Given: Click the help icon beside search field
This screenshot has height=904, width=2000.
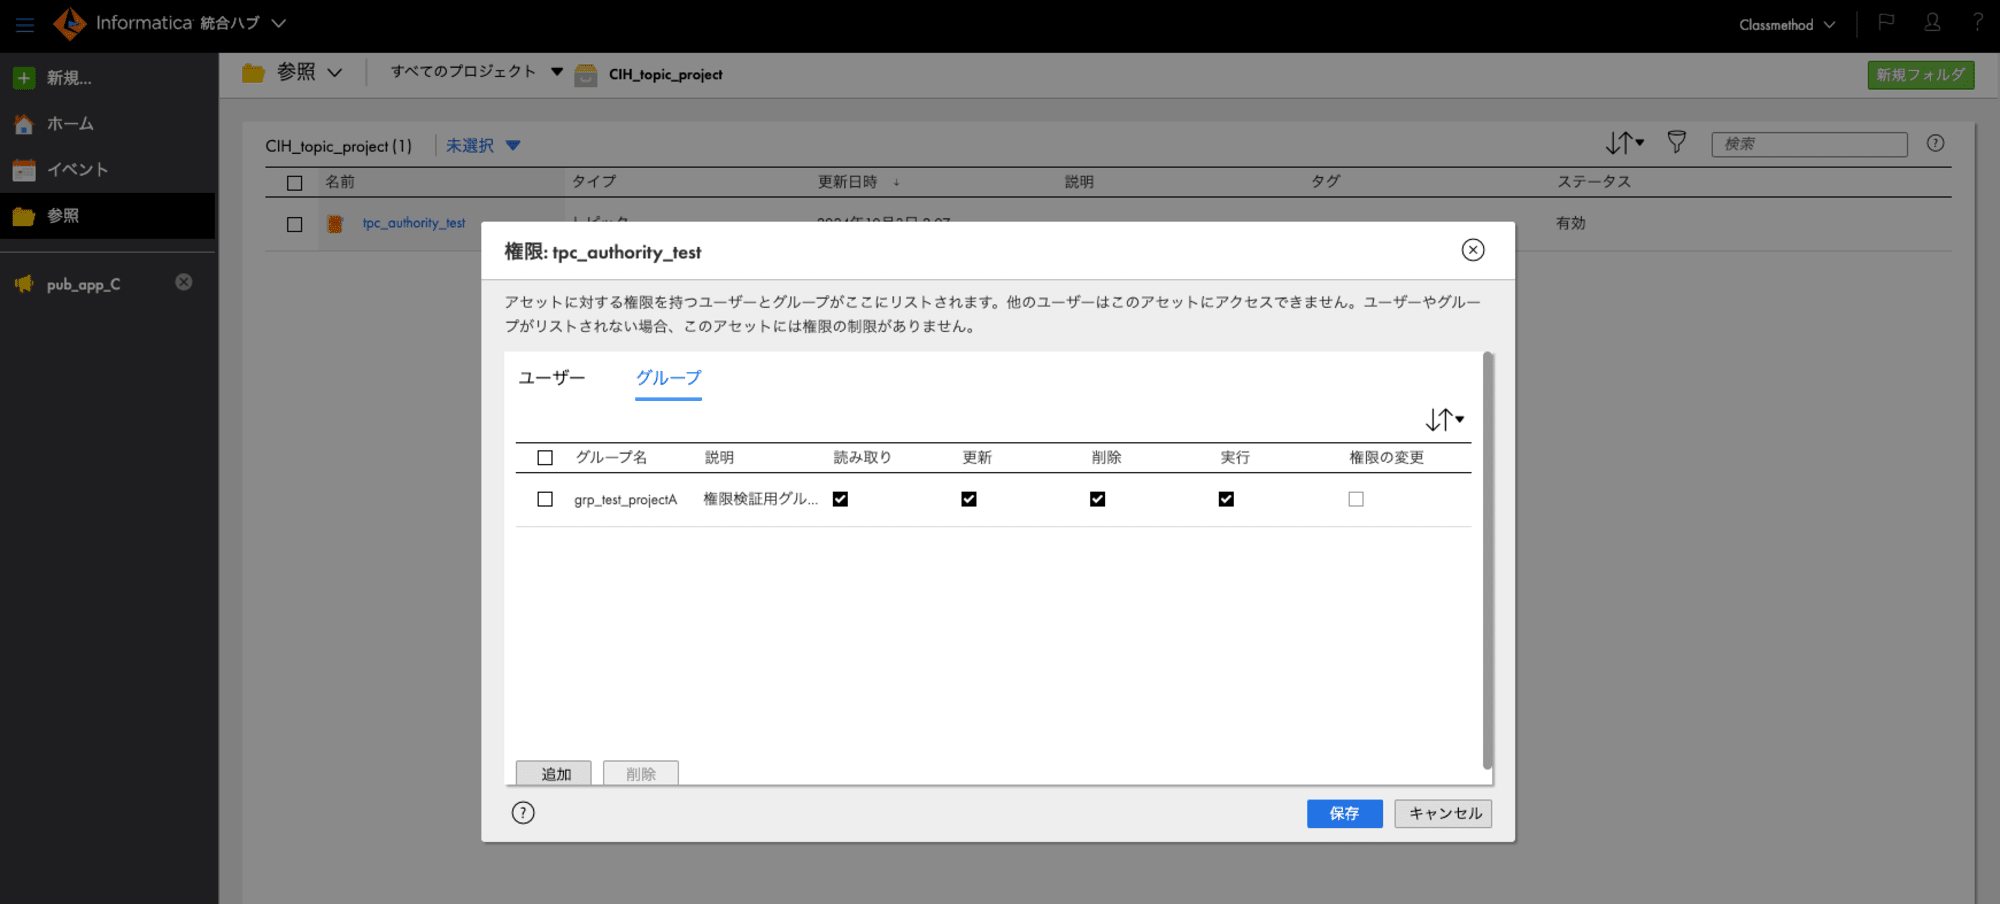Looking at the screenshot, I should pos(1936,143).
